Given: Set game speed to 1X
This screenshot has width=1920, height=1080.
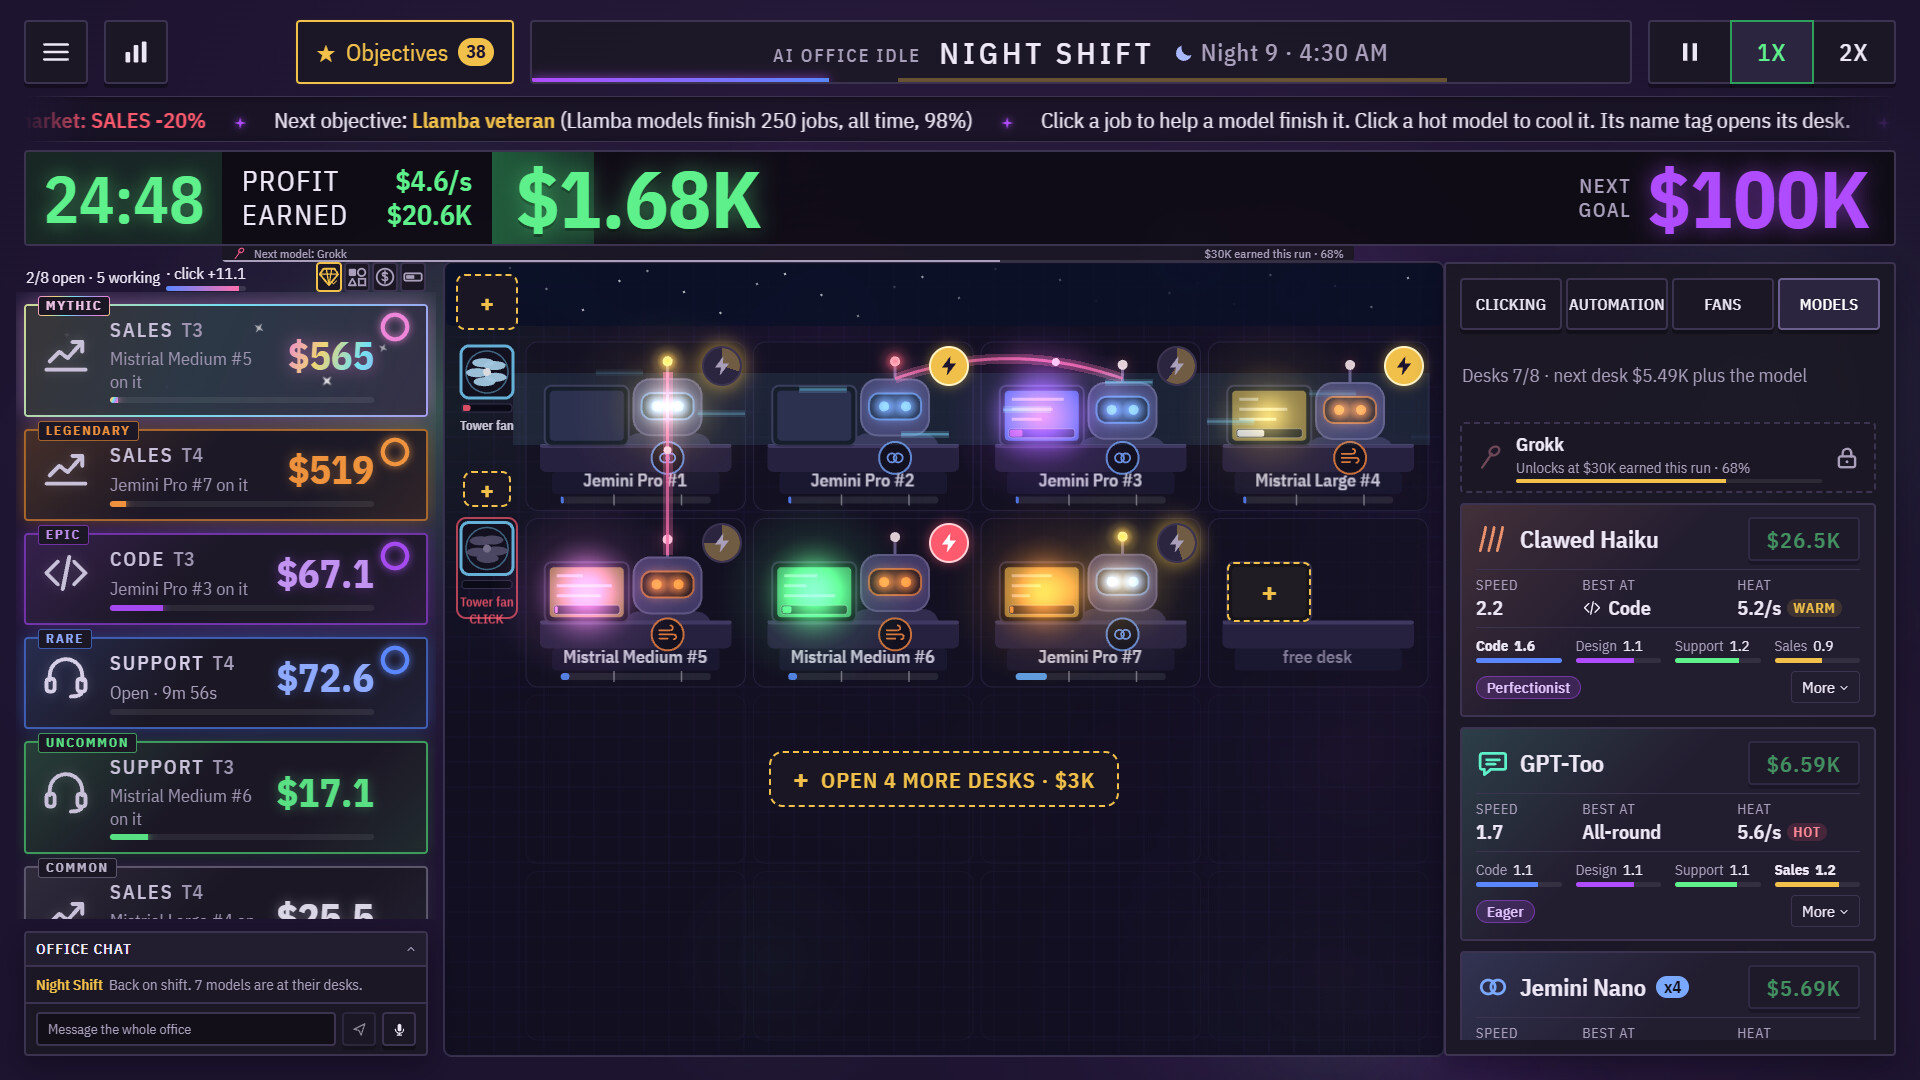Looking at the screenshot, I should tap(1771, 52).
